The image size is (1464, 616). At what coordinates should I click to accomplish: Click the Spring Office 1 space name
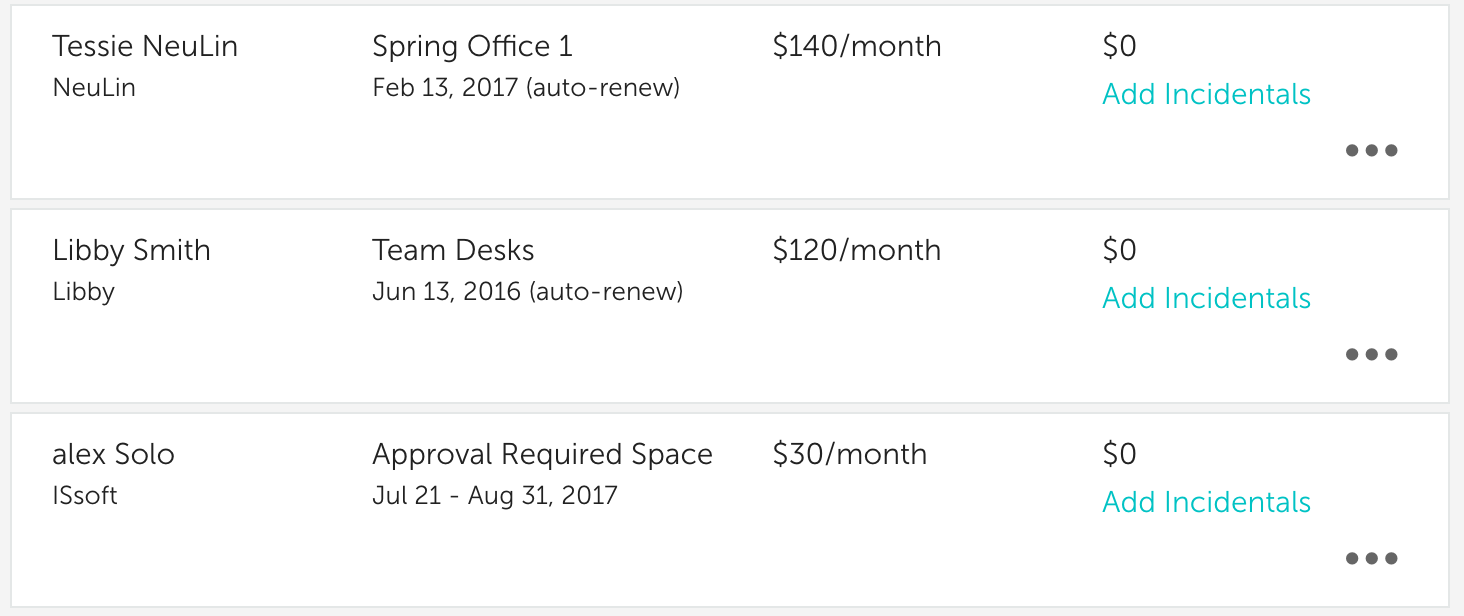(x=472, y=46)
